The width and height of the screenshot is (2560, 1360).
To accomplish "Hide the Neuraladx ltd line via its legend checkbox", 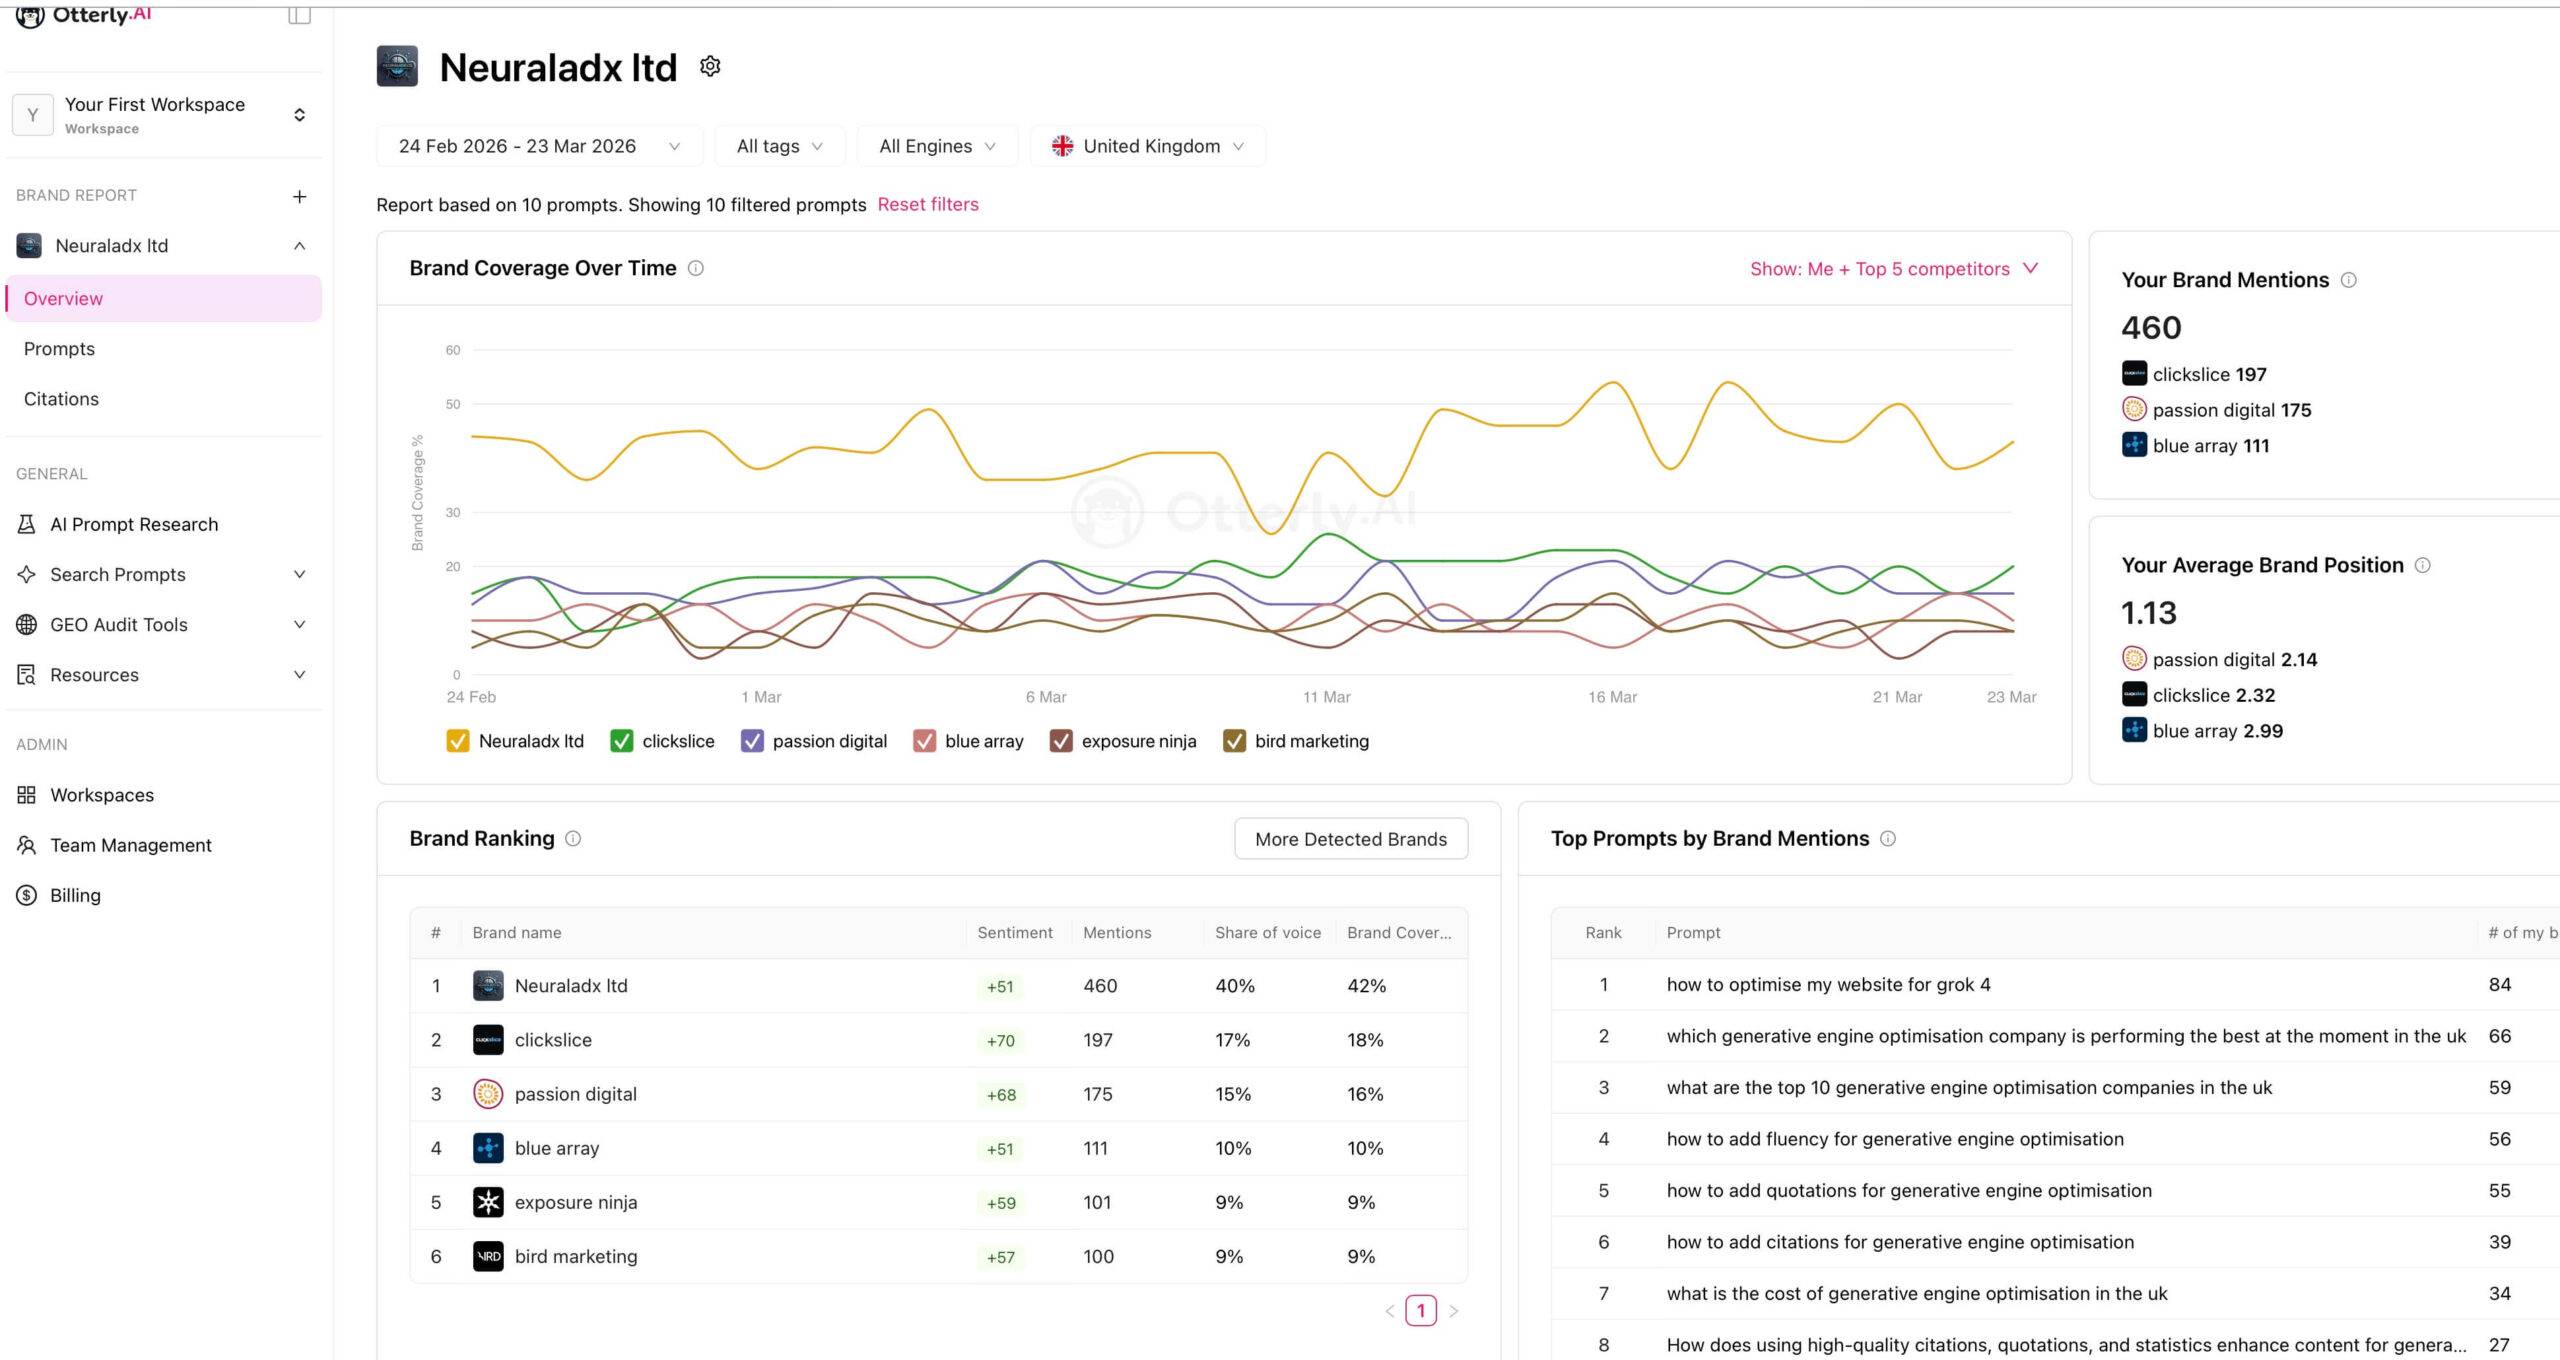I will tap(458, 741).
